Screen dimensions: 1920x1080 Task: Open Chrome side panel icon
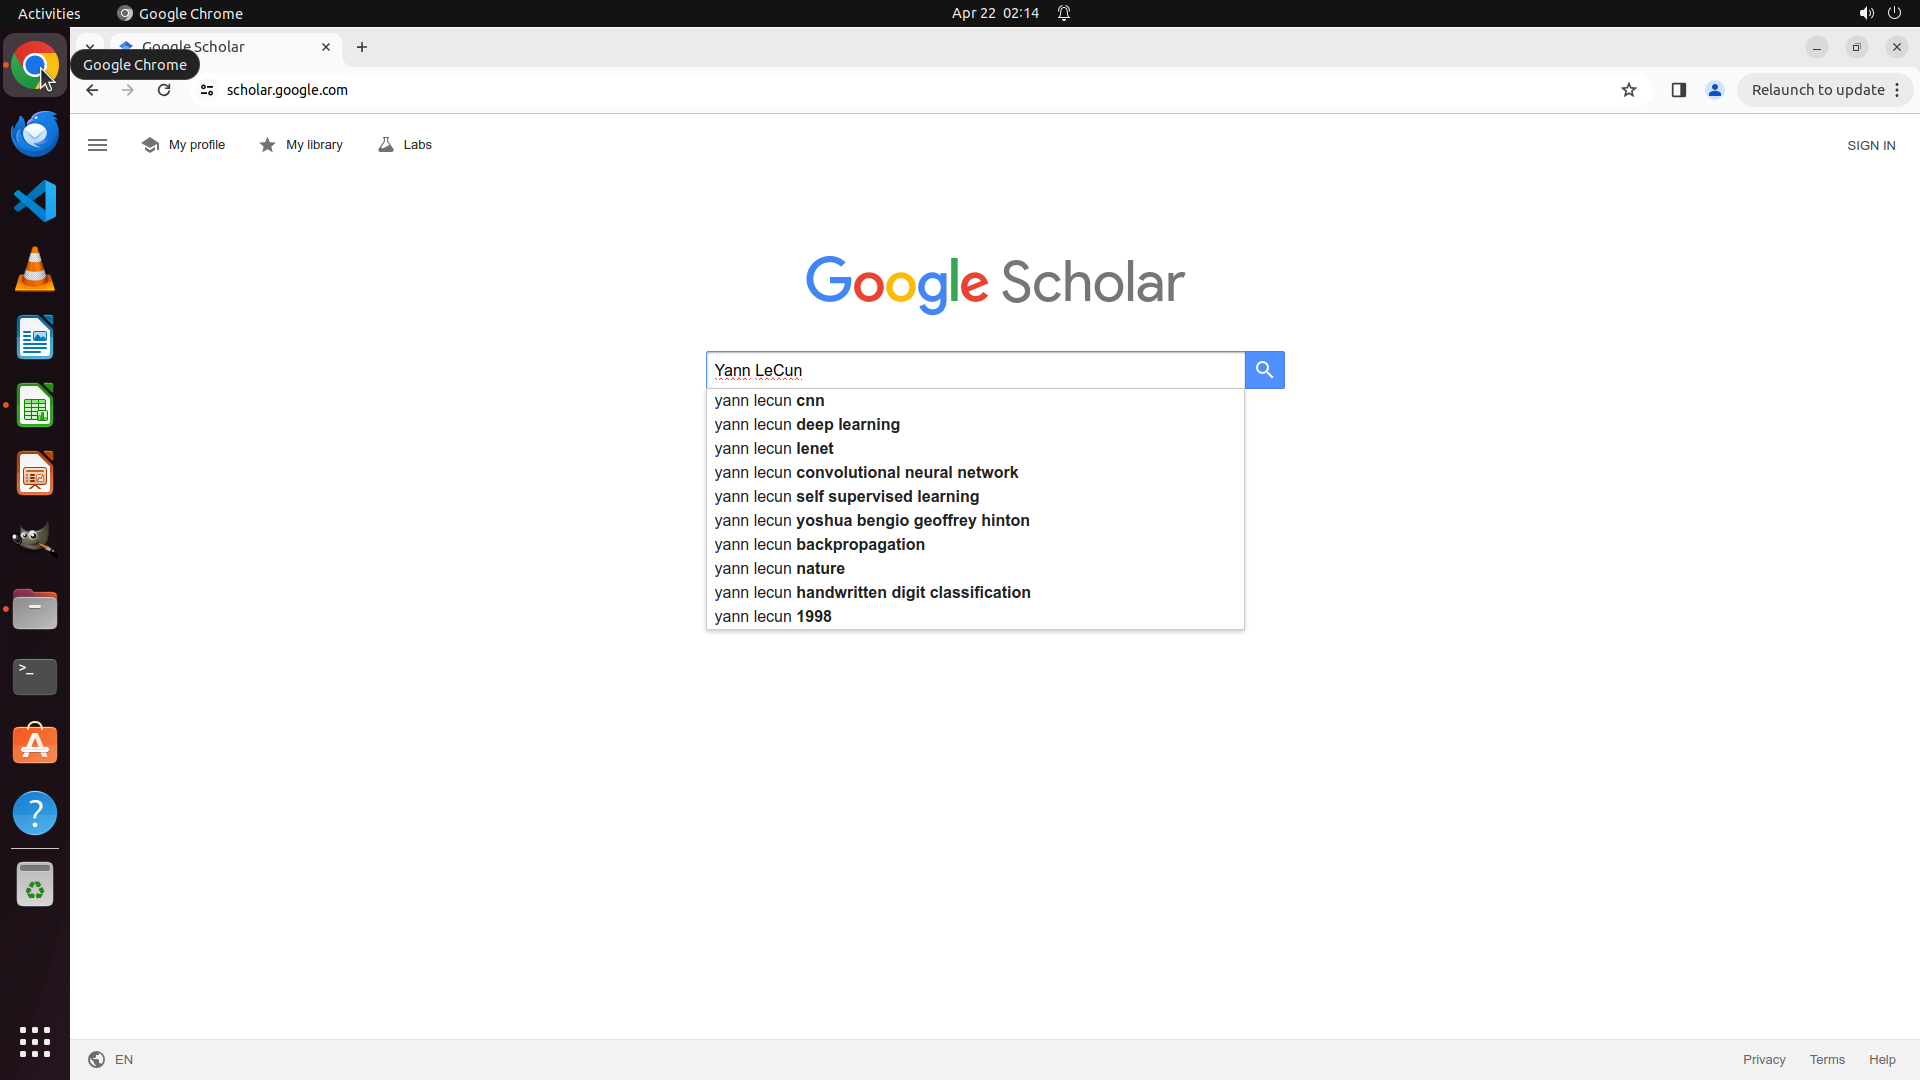tap(1678, 90)
